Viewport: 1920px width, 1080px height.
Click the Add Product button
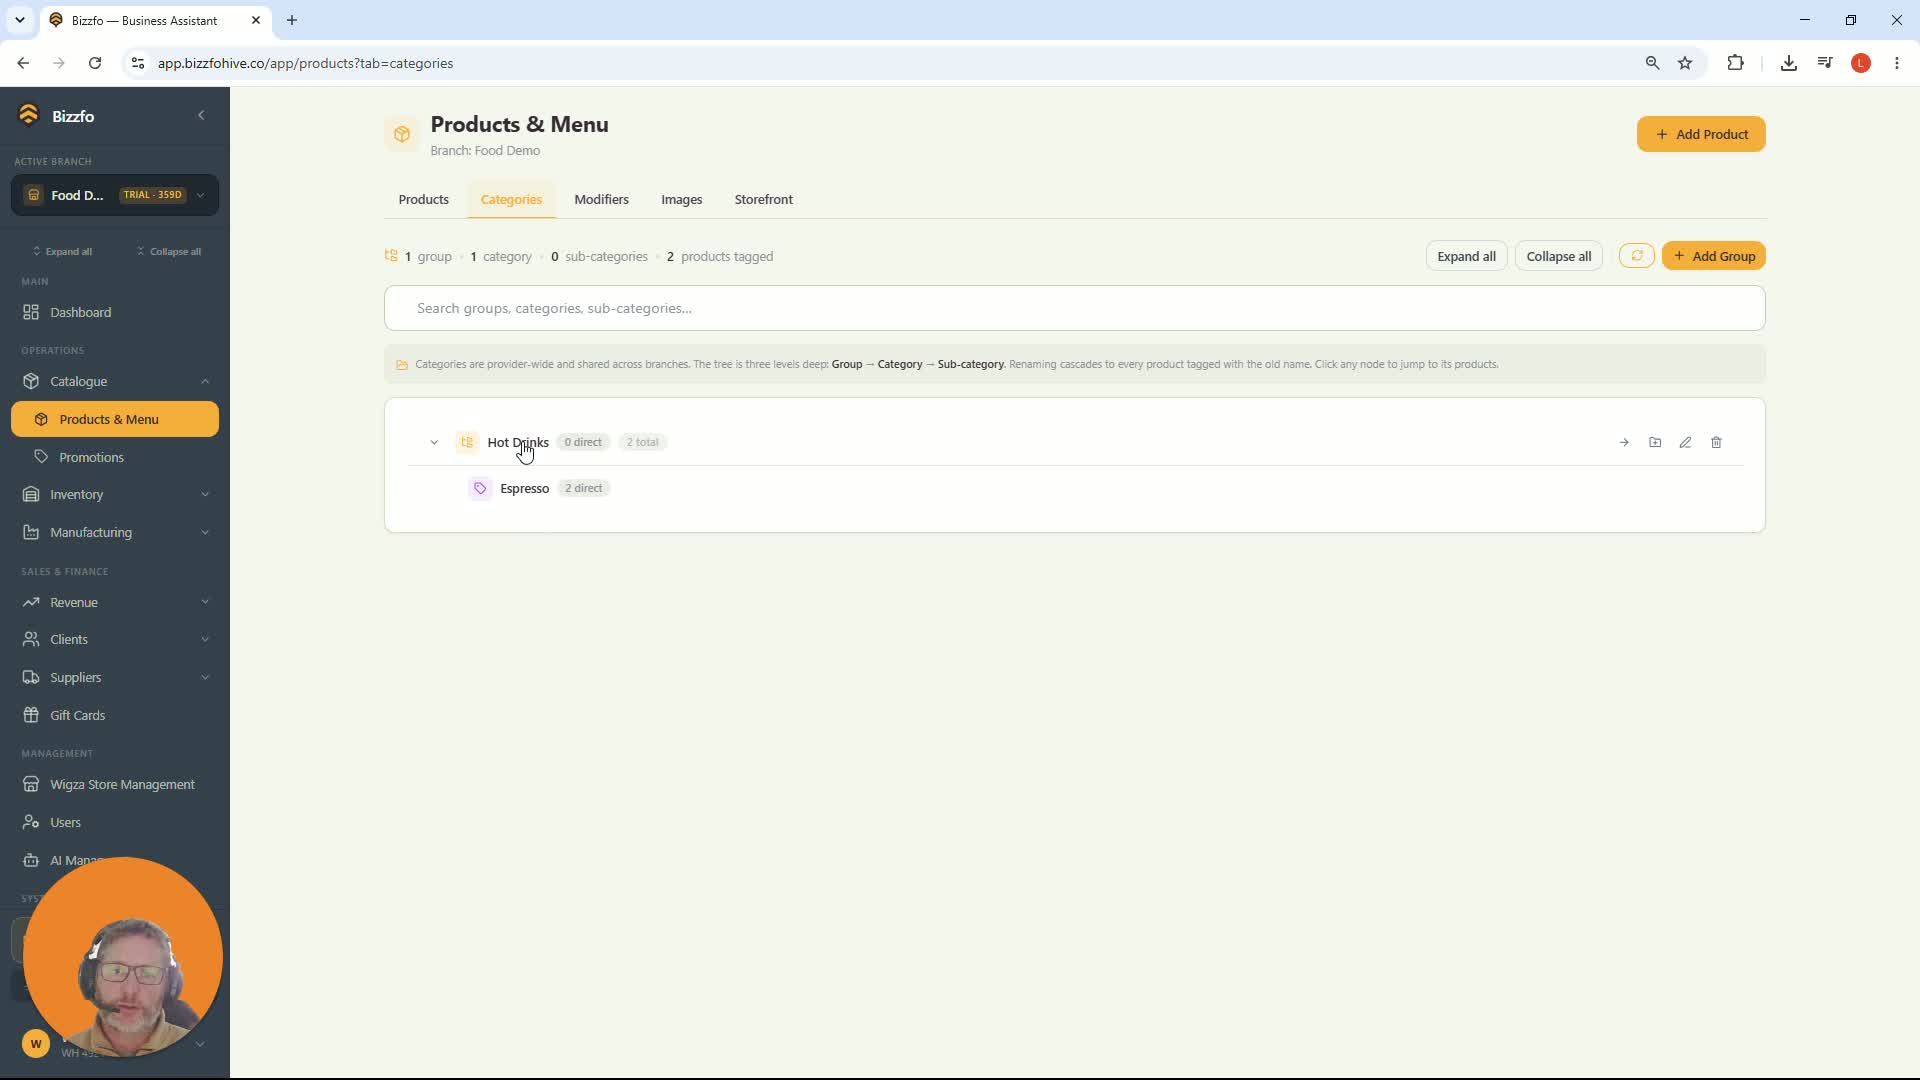click(1701, 134)
